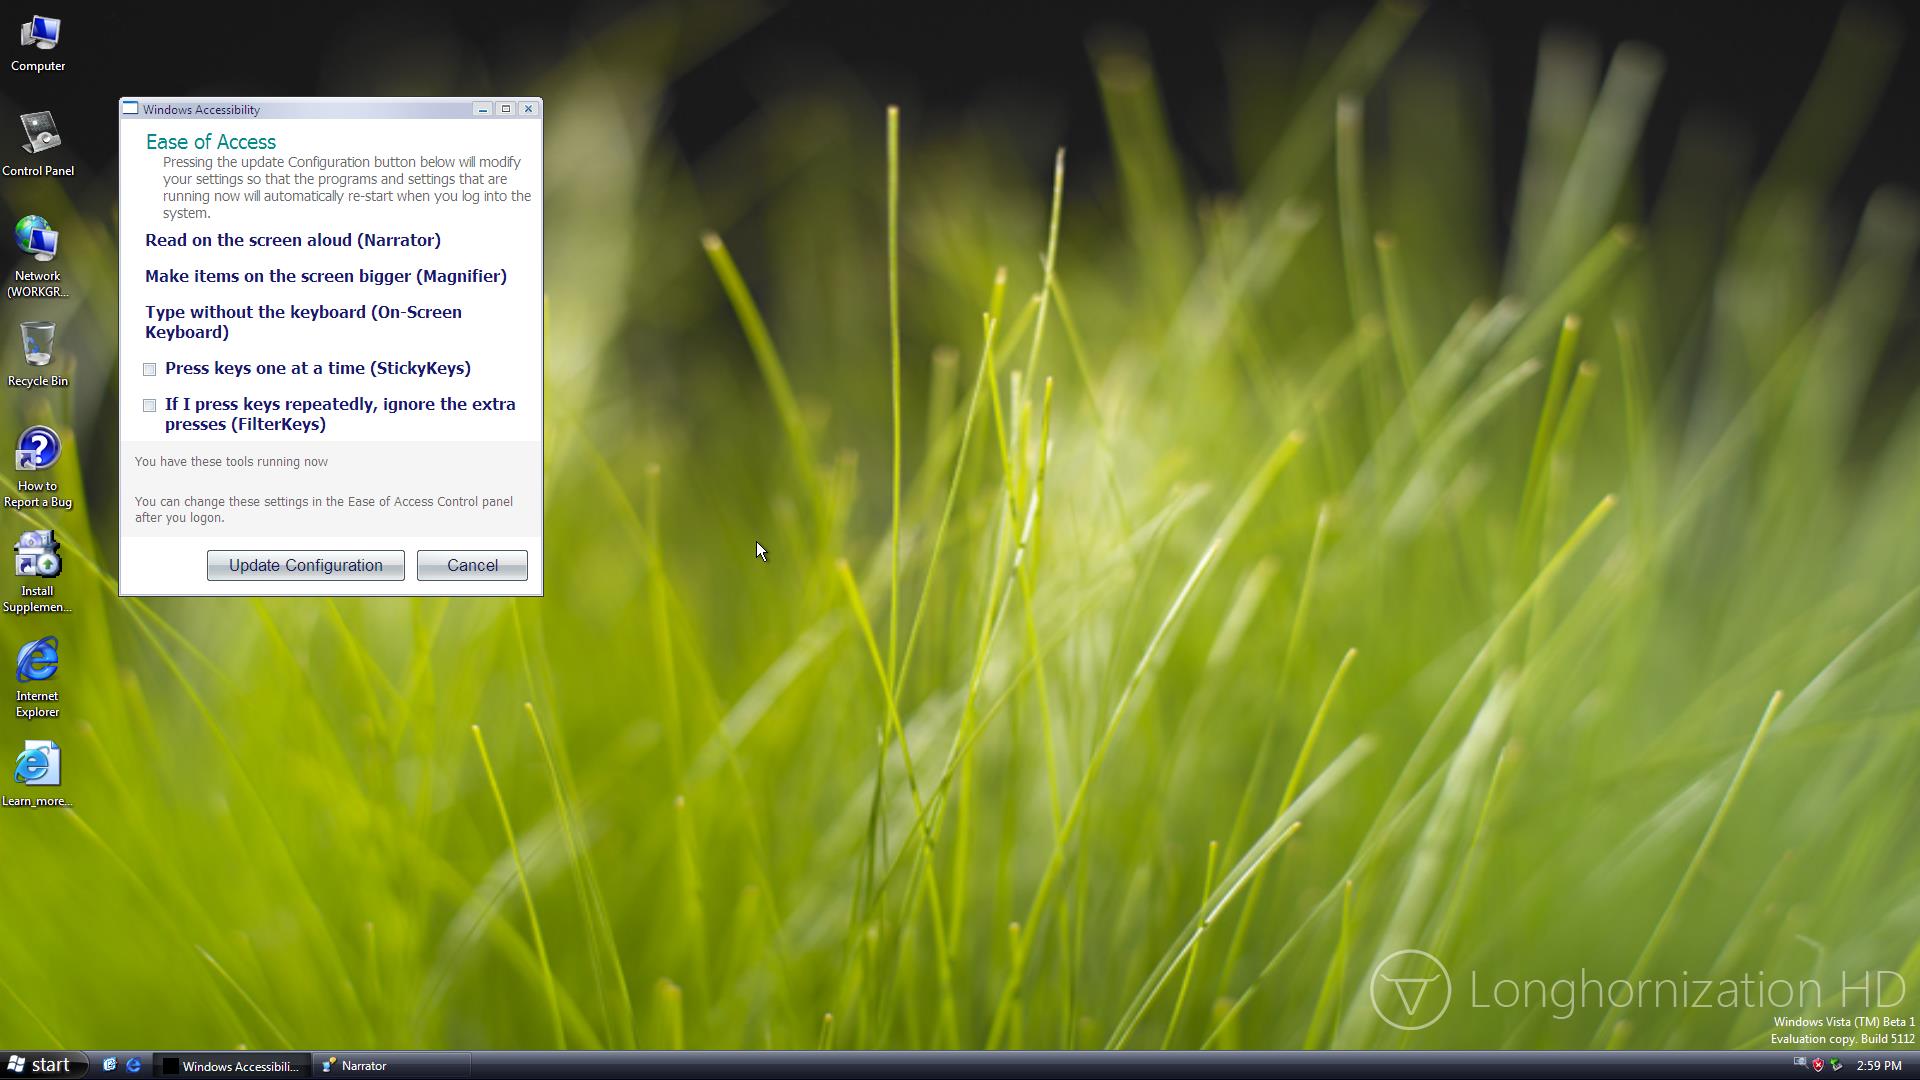Image resolution: width=1920 pixels, height=1080 pixels.
Task: Switch to Narrator taskbar item
Action: (390, 1066)
